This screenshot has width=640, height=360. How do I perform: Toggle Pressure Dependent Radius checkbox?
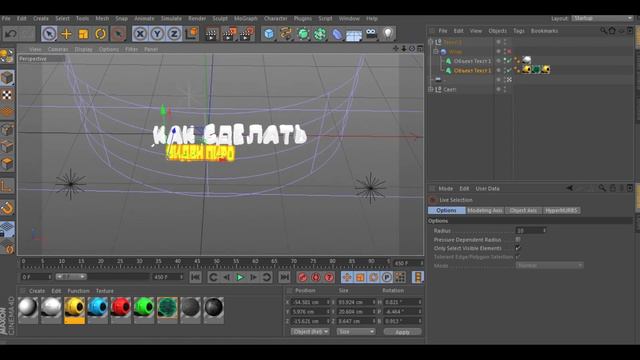(x=518, y=240)
